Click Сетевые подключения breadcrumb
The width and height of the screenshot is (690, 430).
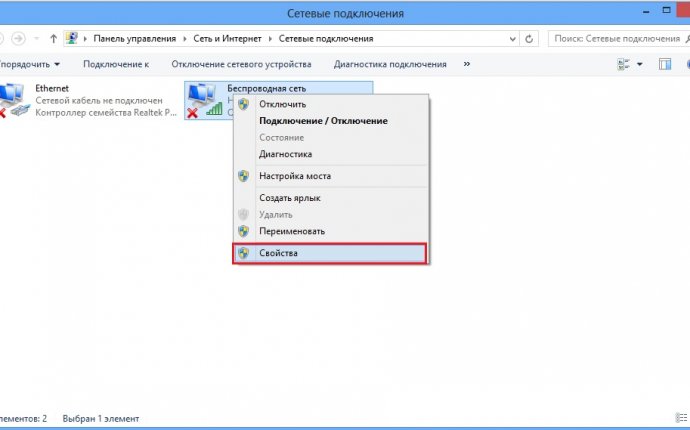coord(326,39)
